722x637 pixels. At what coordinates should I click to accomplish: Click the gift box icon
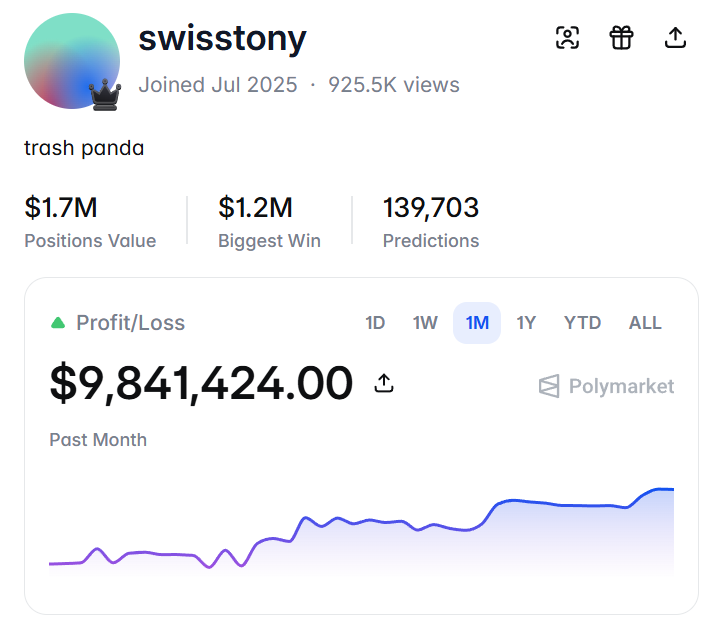point(621,37)
